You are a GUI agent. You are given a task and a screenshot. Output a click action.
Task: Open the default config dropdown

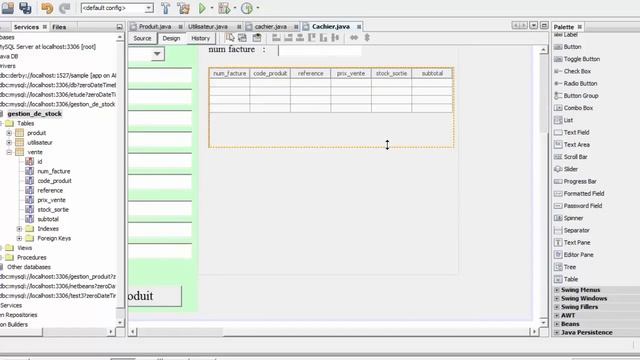coord(149,8)
